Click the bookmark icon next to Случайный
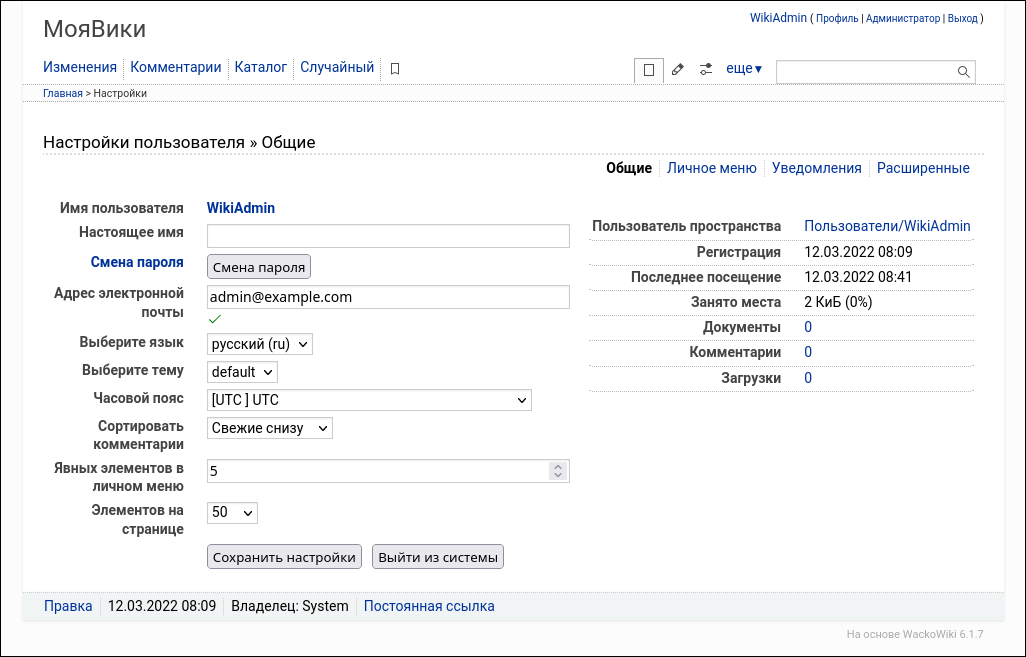The image size is (1026, 657). 394,67
